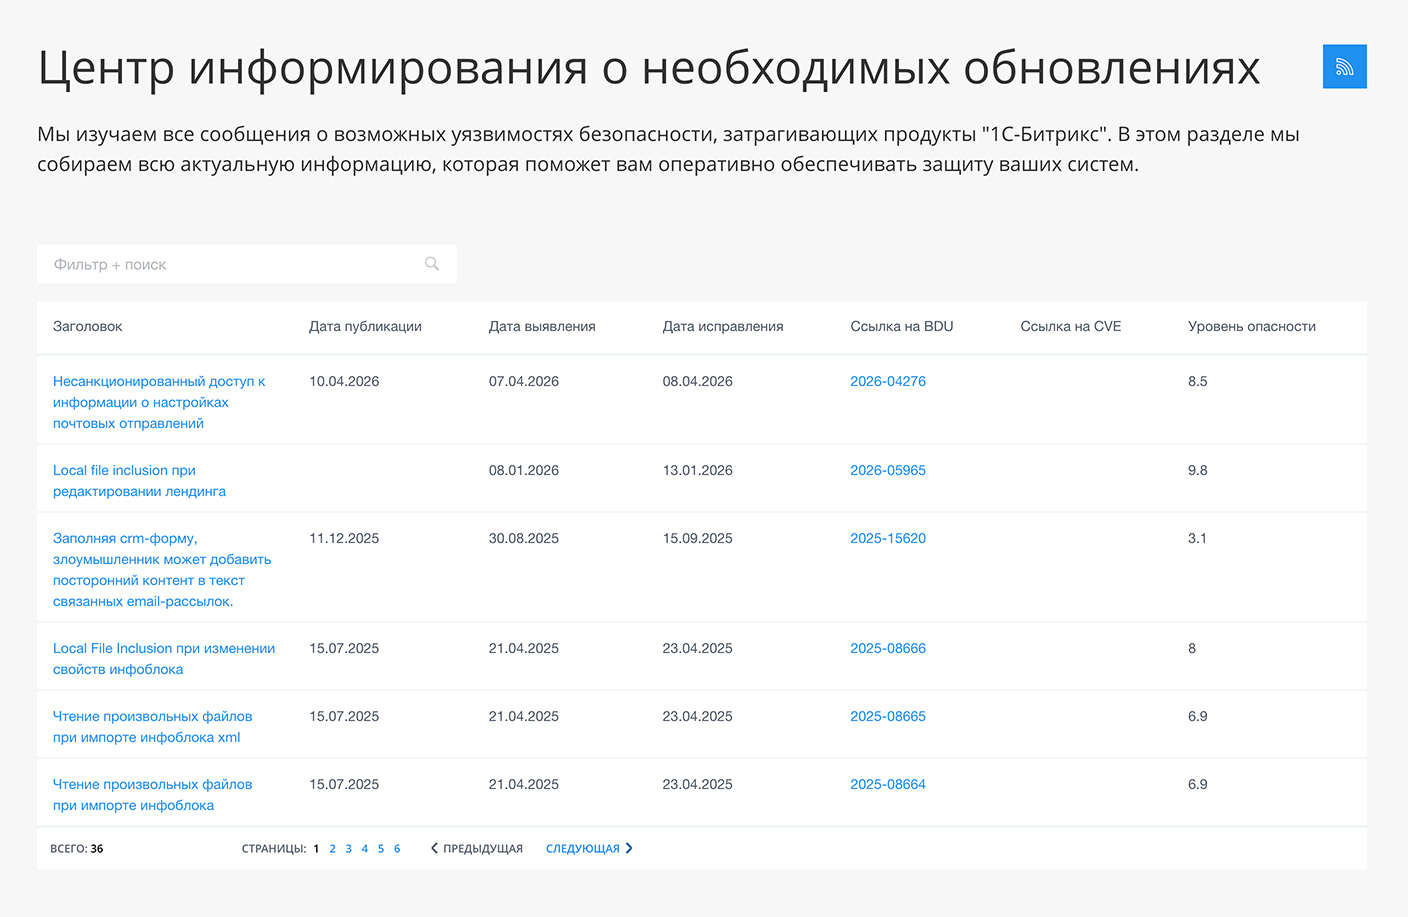Open BDU link 2025-08664
This screenshot has height=917, width=1408.
(888, 784)
